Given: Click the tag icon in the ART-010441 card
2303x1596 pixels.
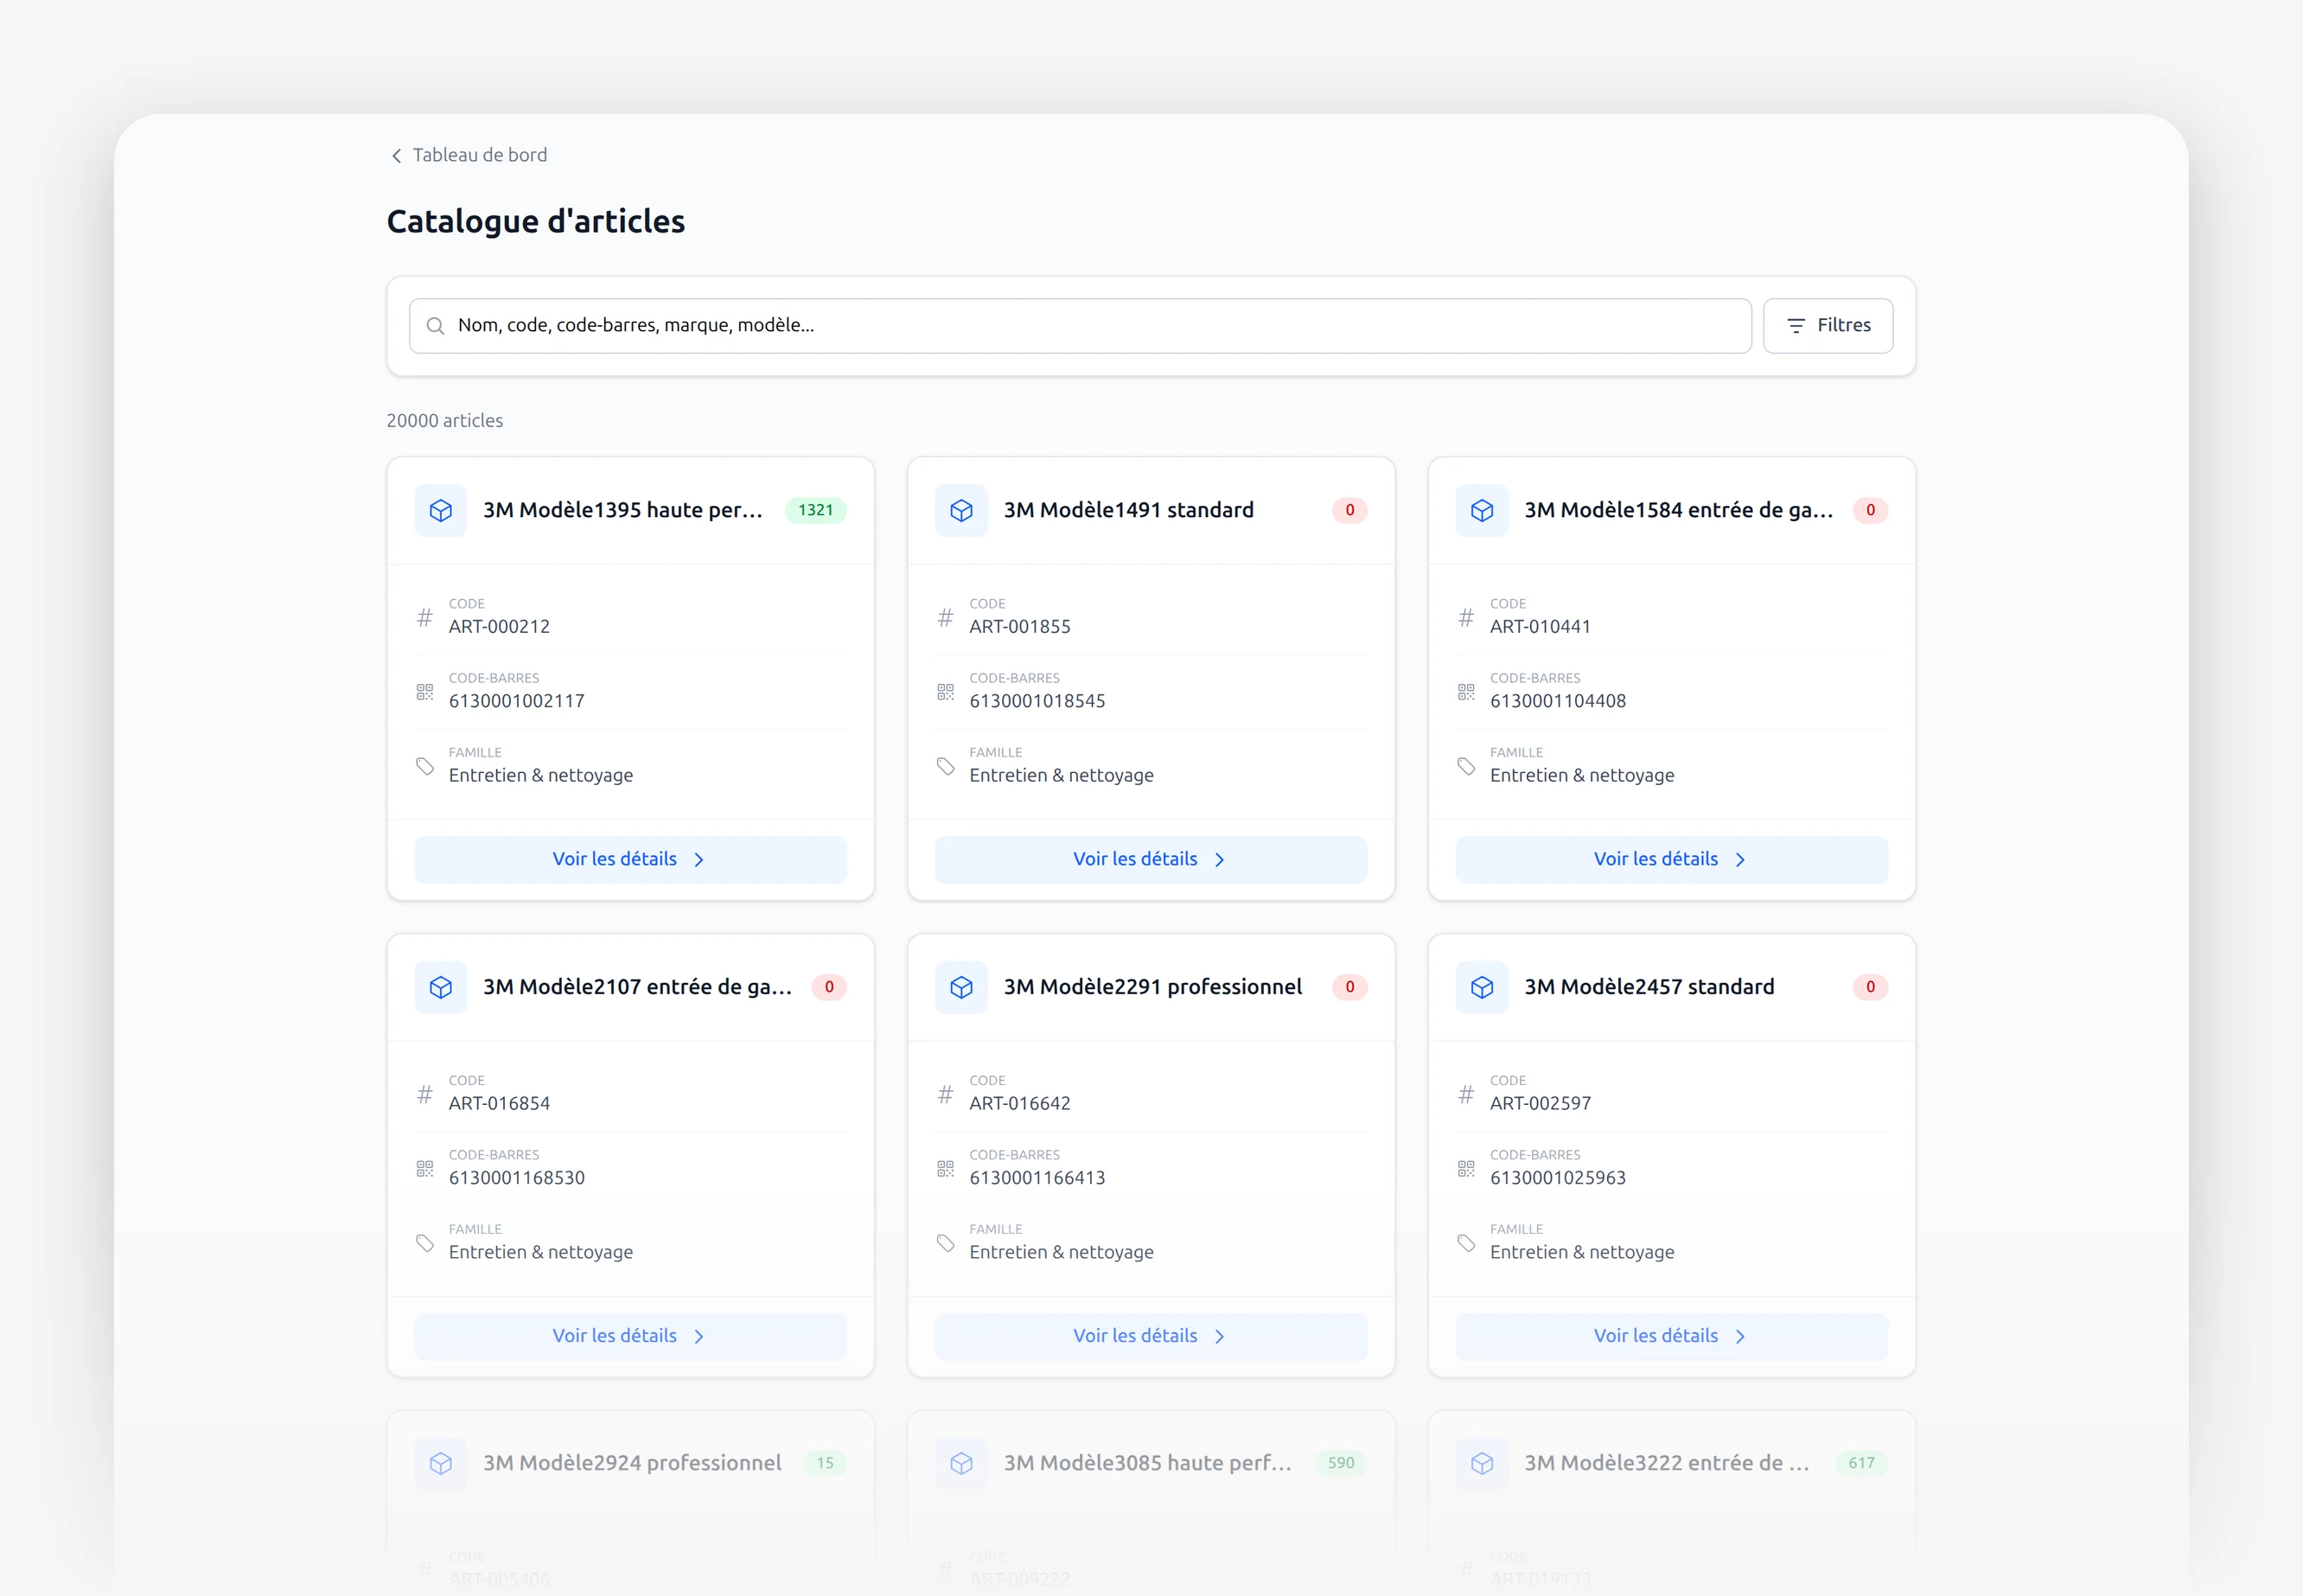Looking at the screenshot, I should (1466, 767).
